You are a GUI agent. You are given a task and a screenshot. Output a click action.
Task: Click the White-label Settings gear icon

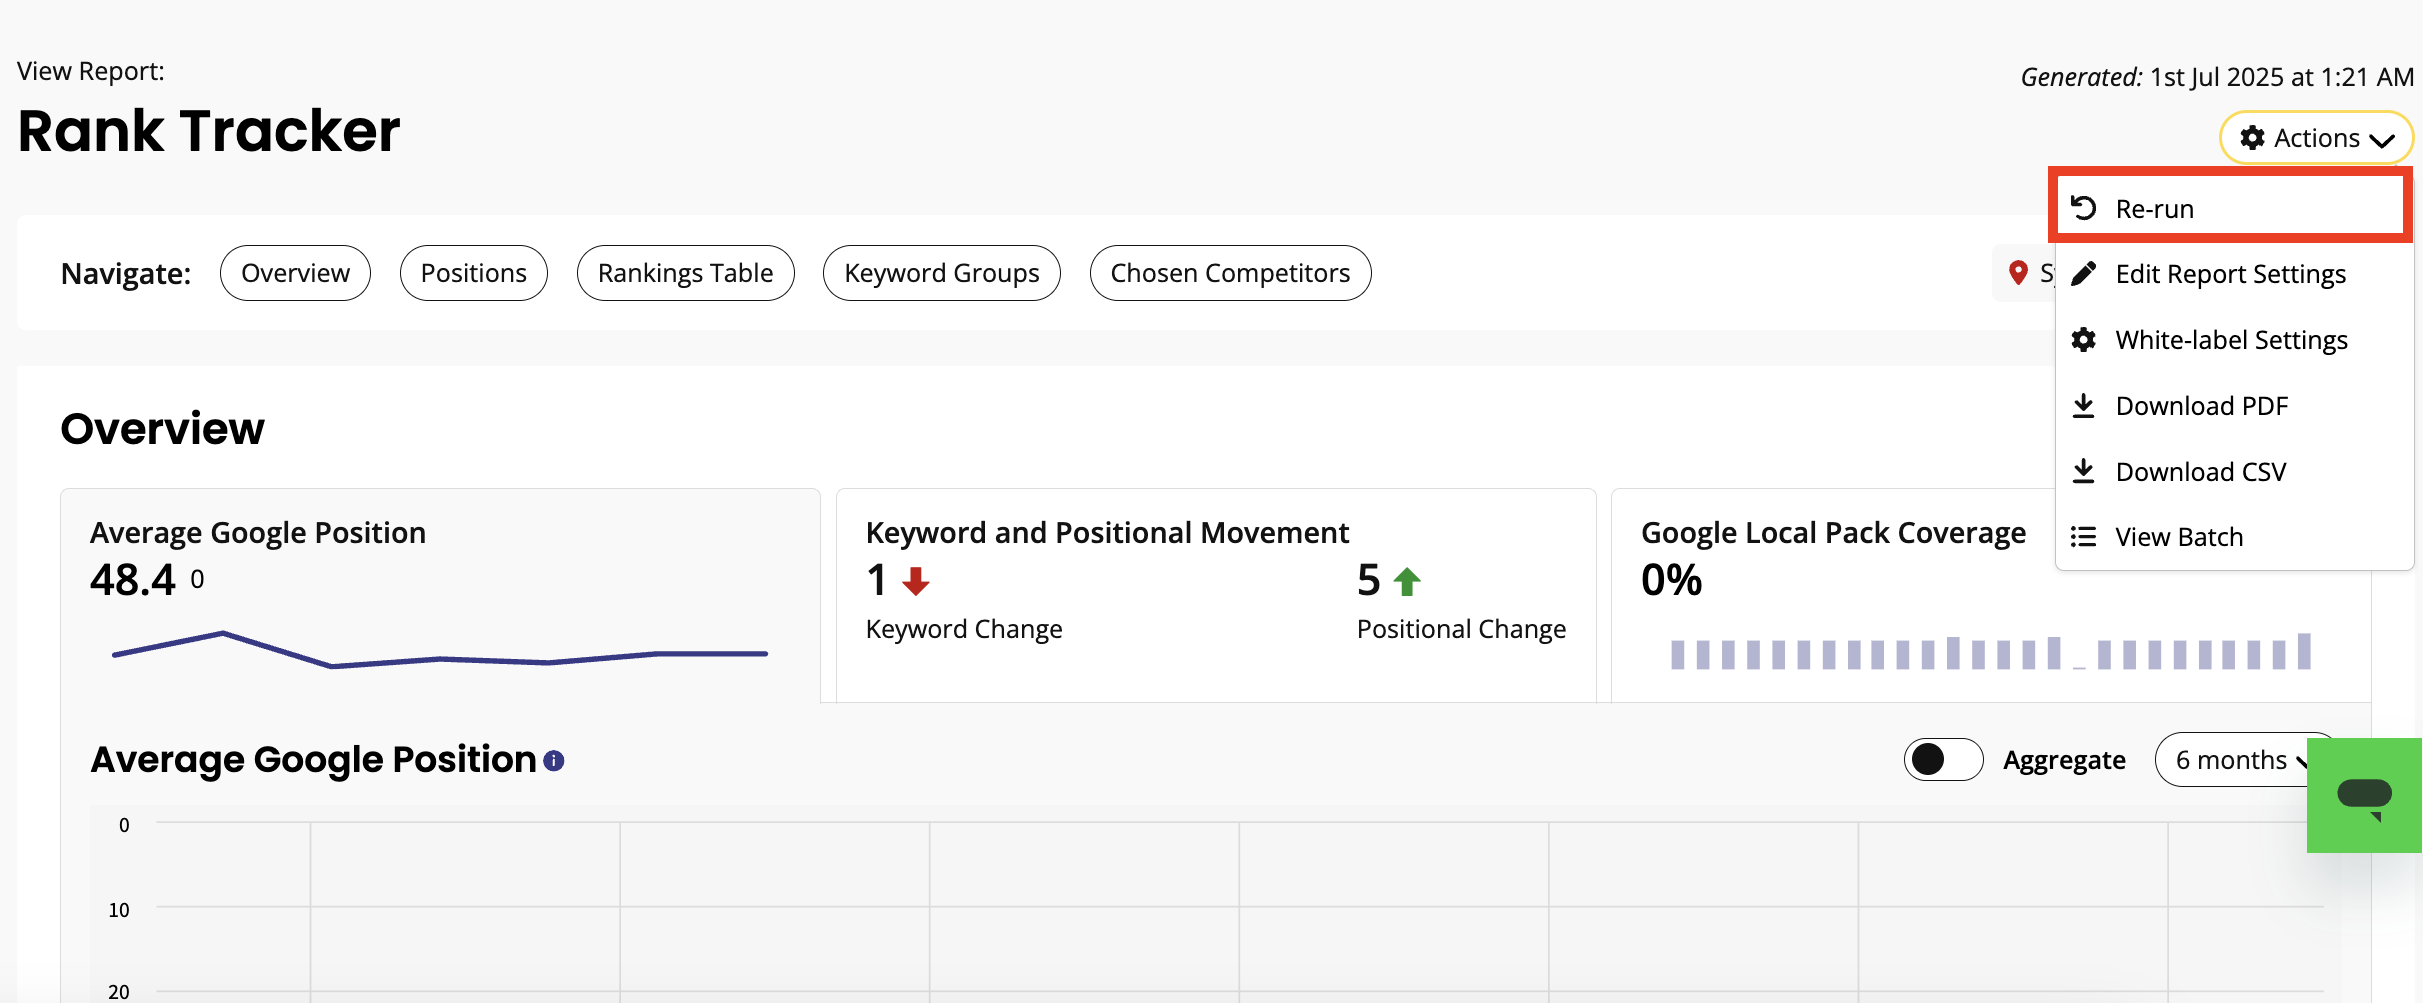pyautogui.click(x=2083, y=340)
